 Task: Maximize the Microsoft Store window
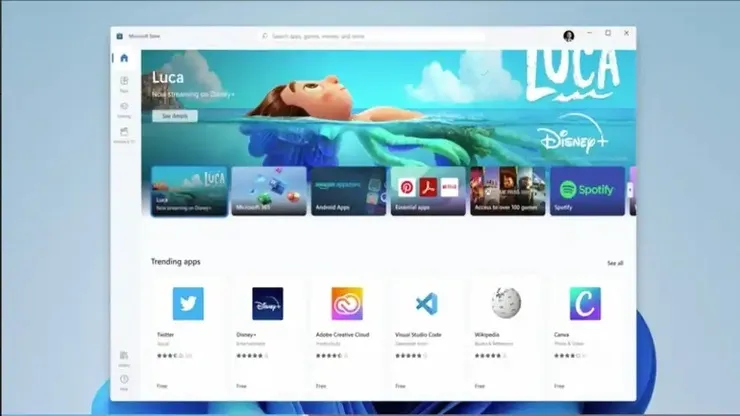608,33
